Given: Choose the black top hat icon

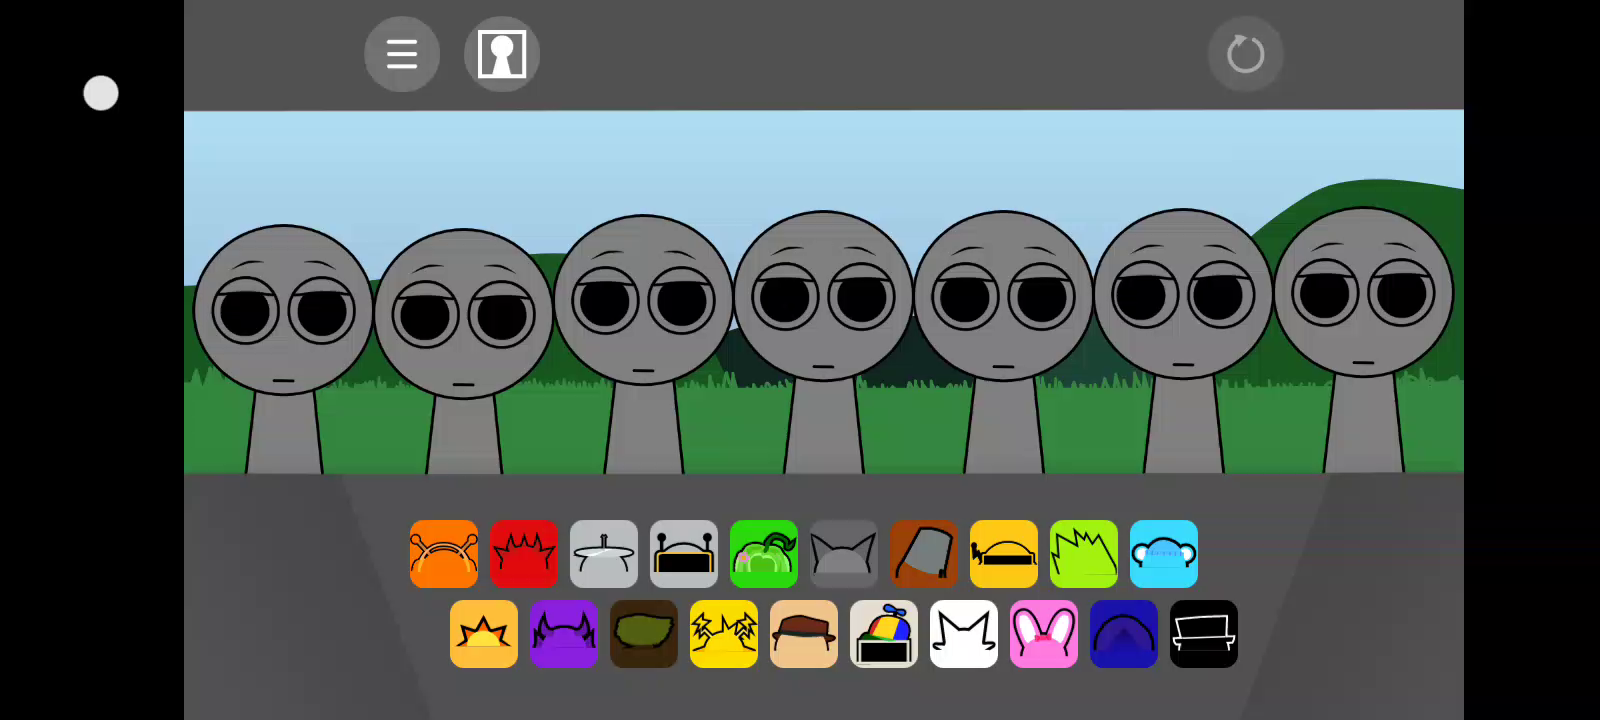Looking at the screenshot, I should coord(1204,634).
